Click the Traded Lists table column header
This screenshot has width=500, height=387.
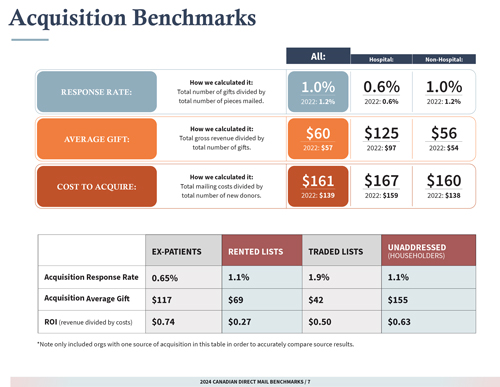(x=342, y=250)
